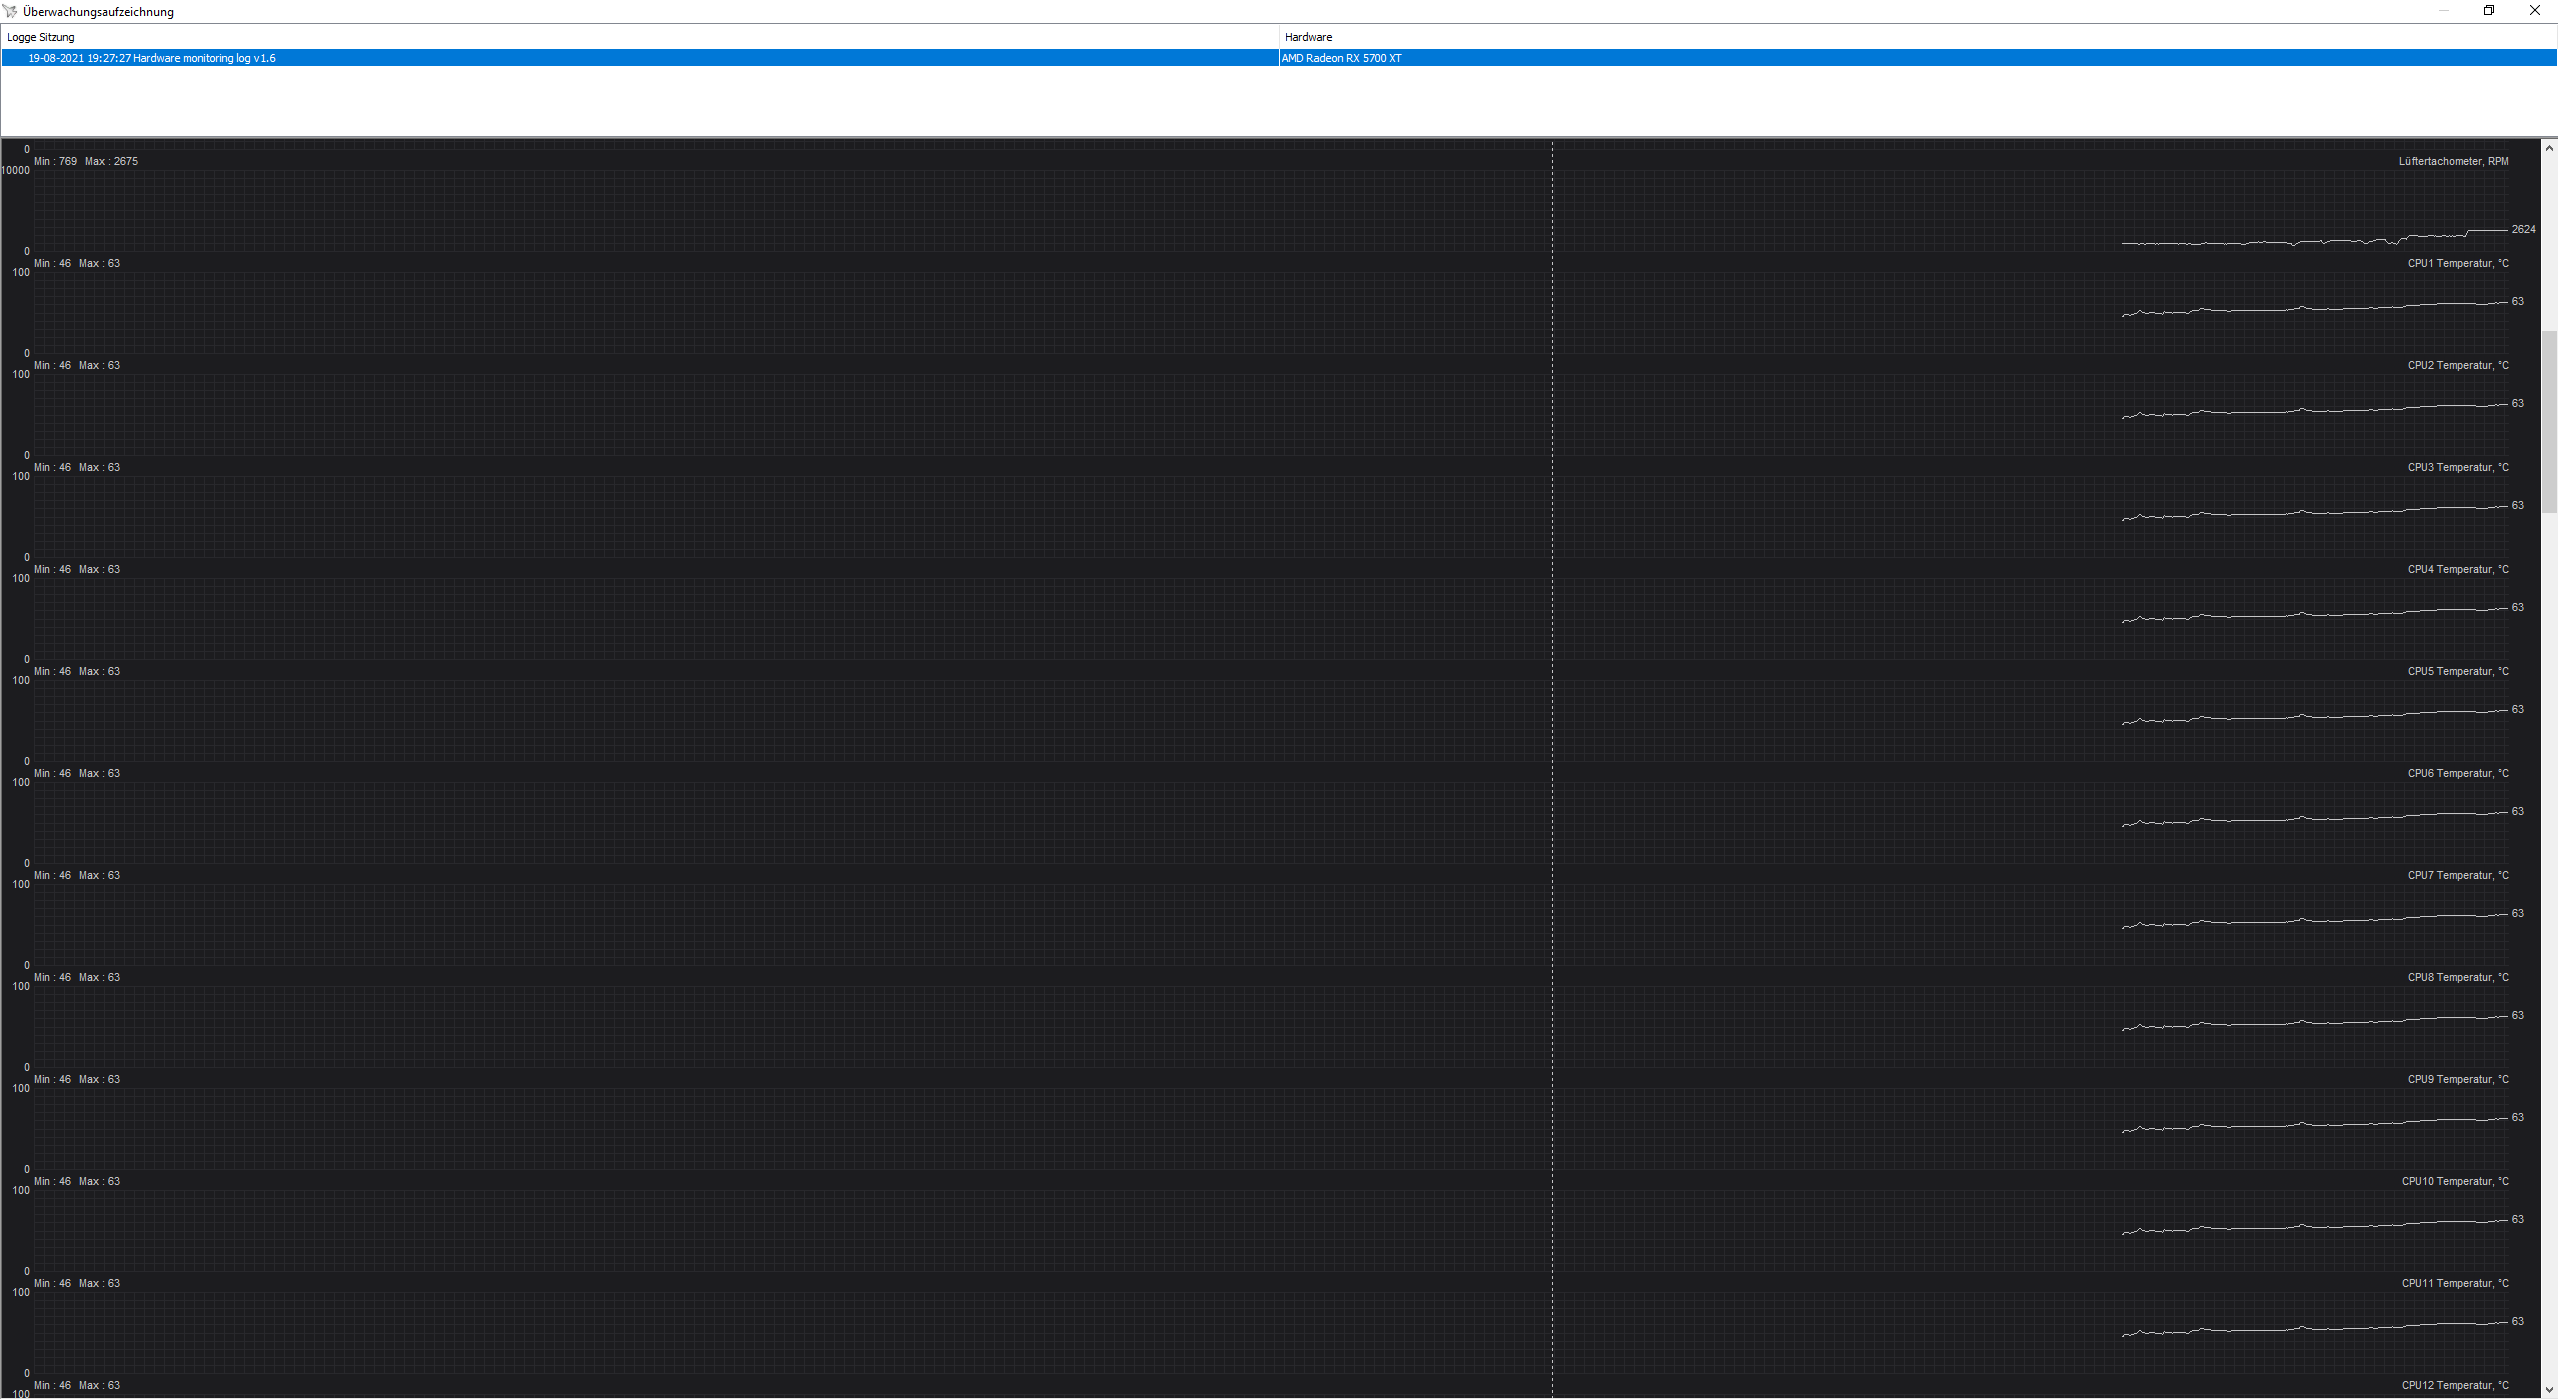Viewport: 2558px width, 1400px height.
Task: Click the restore window icon
Action: tap(2489, 12)
